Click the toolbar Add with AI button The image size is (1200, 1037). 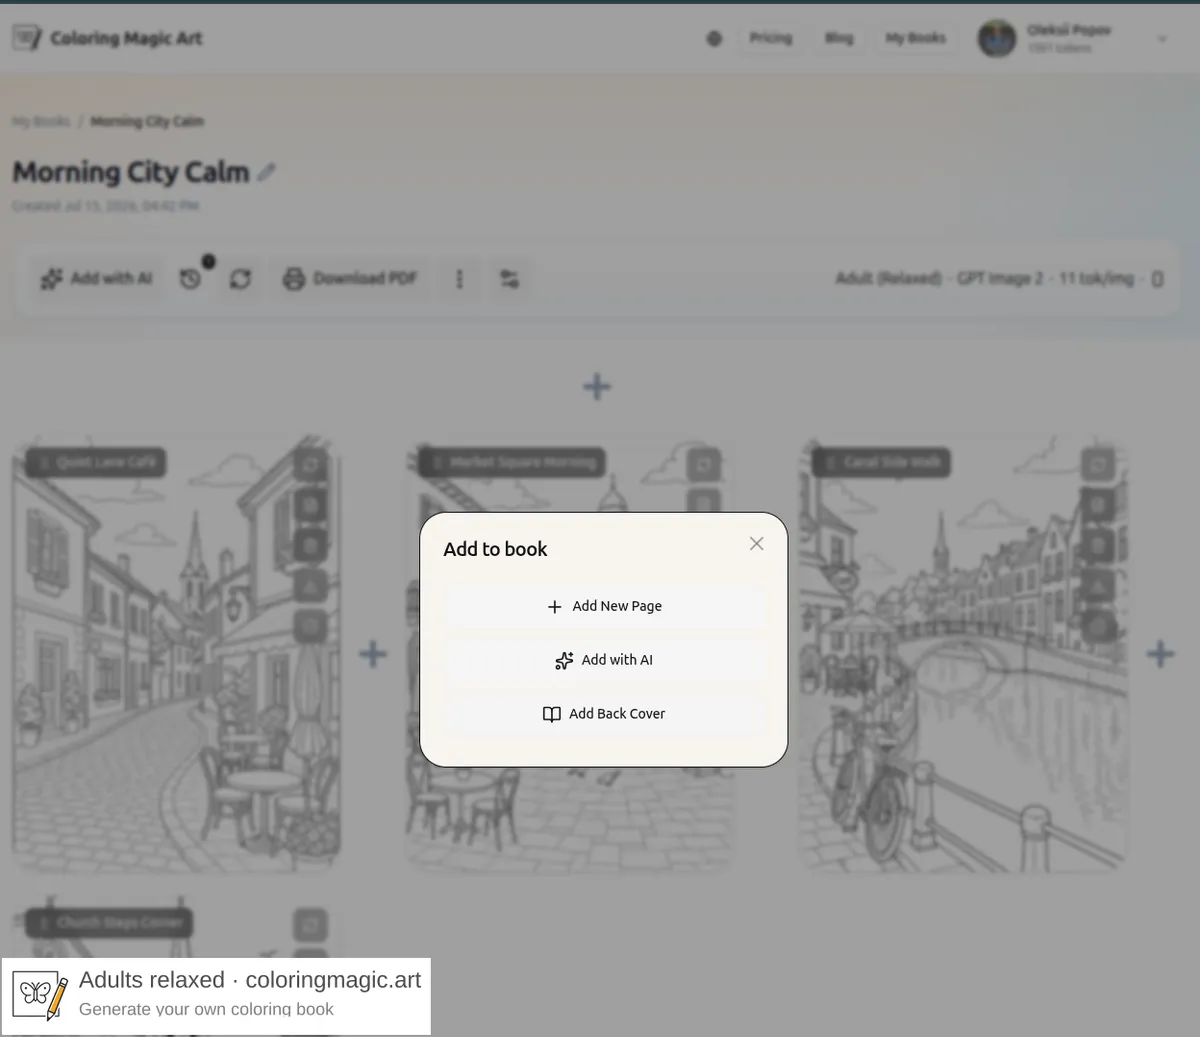[x=97, y=278]
